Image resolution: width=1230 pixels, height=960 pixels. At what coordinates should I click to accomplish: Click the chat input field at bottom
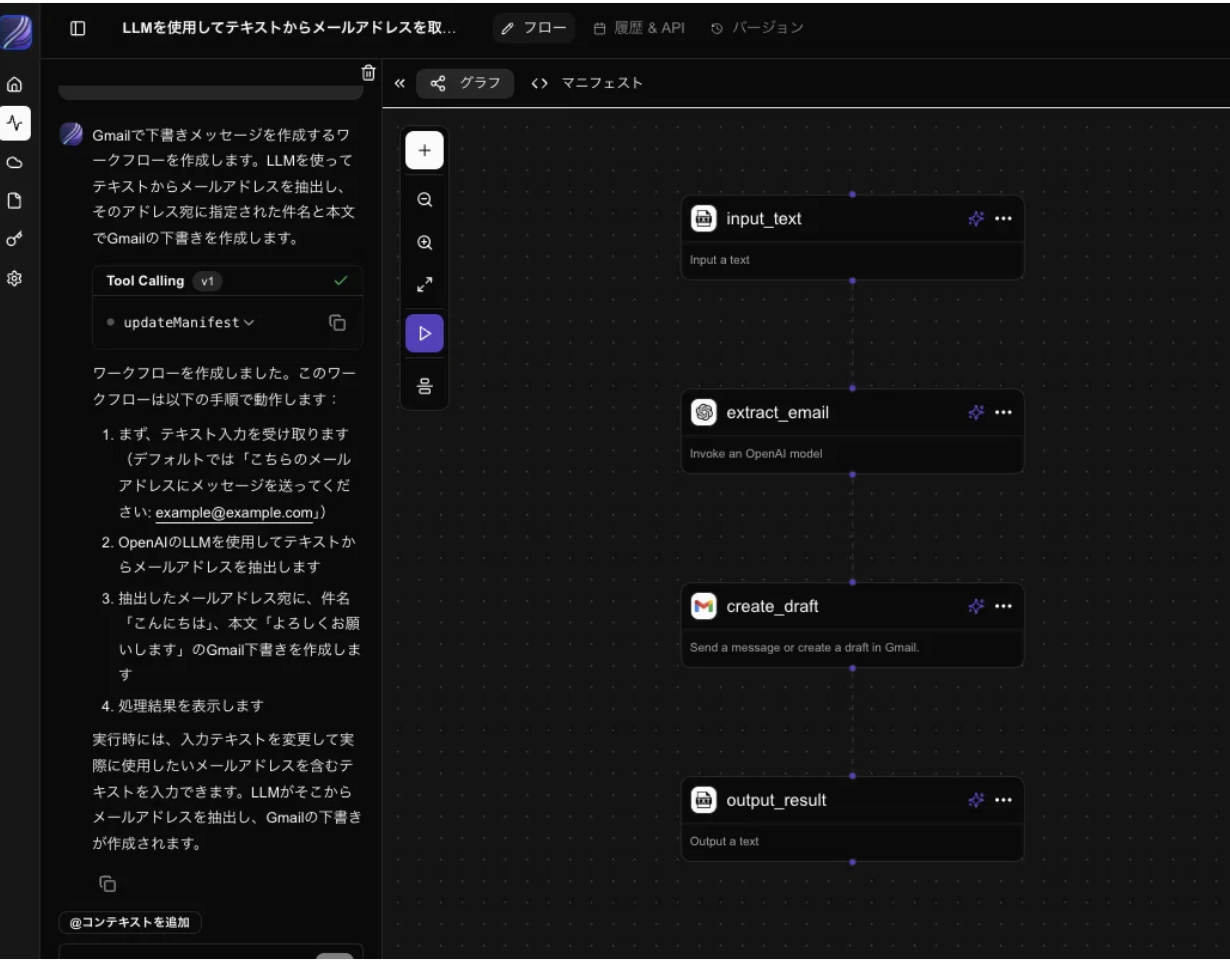[211, 951]
